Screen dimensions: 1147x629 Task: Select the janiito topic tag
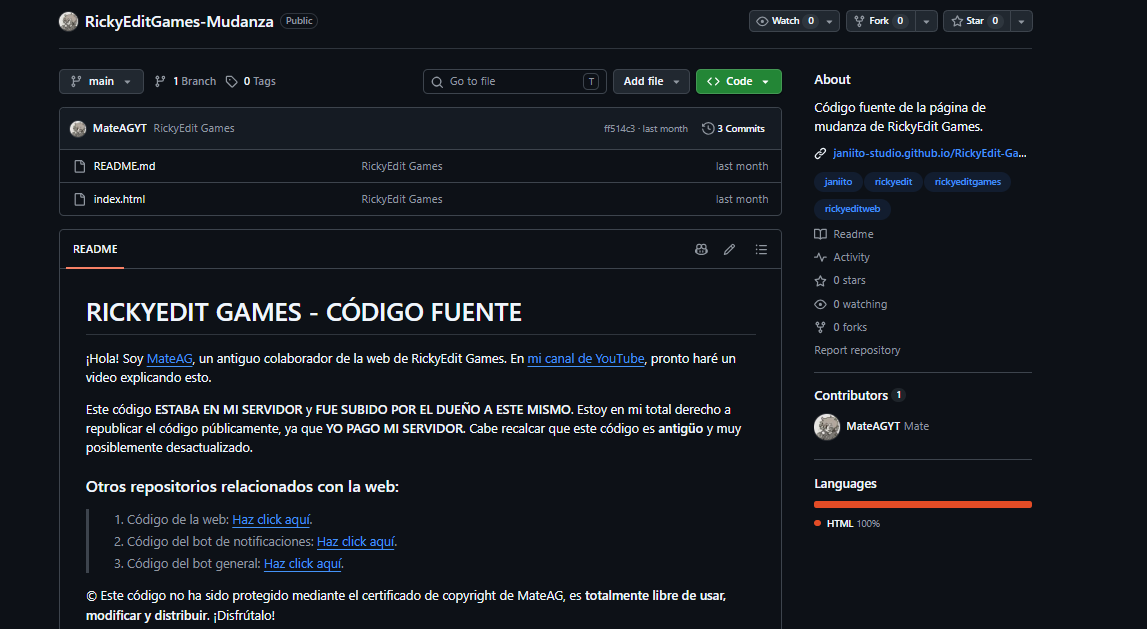pyautogui.click(x=838, y=182)
